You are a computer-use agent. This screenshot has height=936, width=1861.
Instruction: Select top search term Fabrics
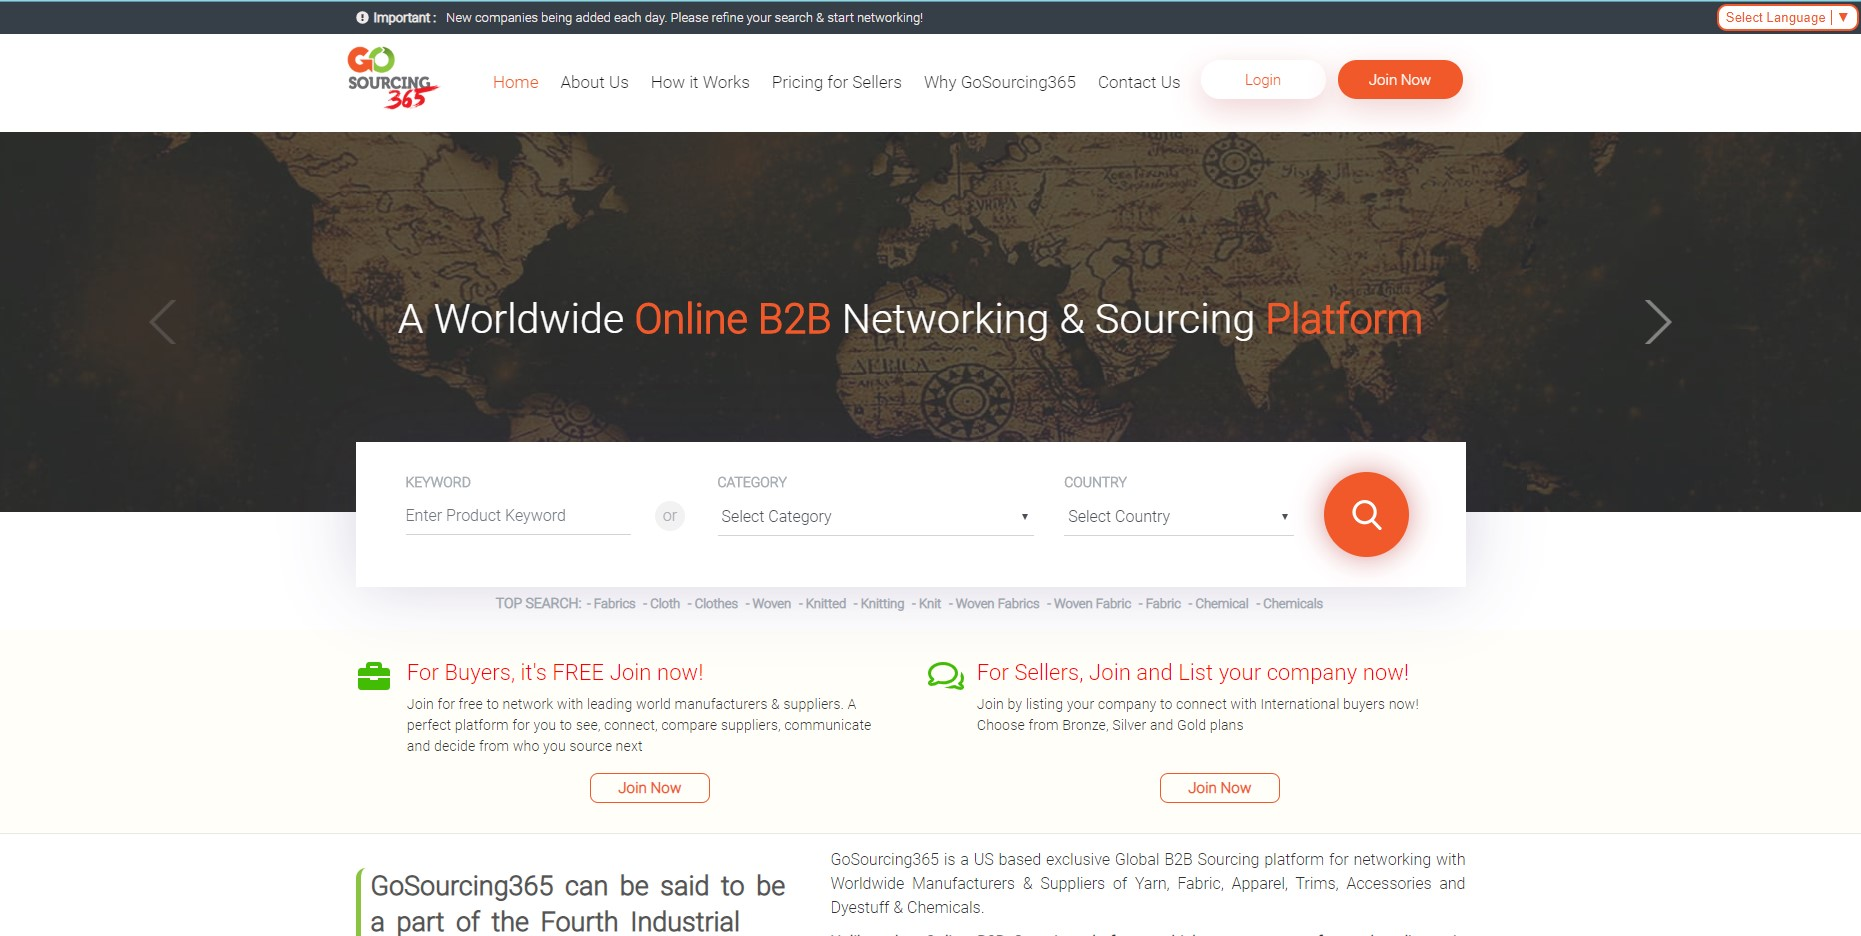pos(614,604)
